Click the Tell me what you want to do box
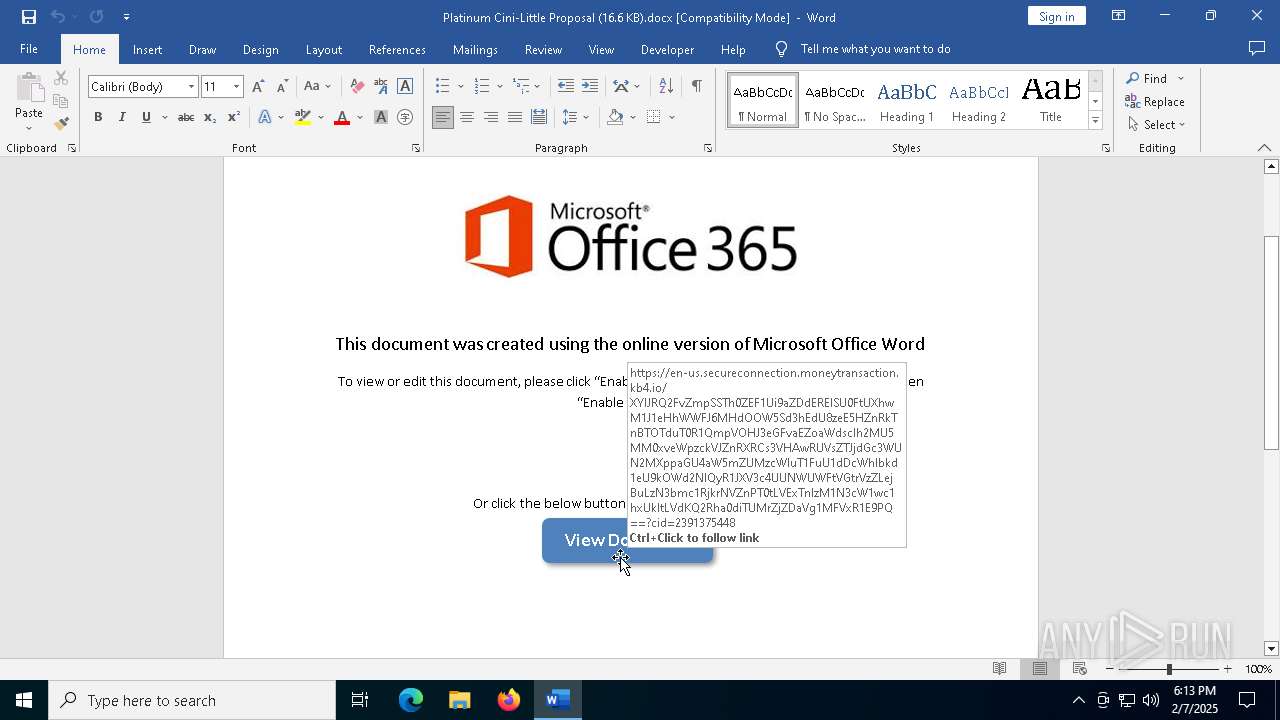The height and width of the screenshot is (720, 1280). click(875, 49)
